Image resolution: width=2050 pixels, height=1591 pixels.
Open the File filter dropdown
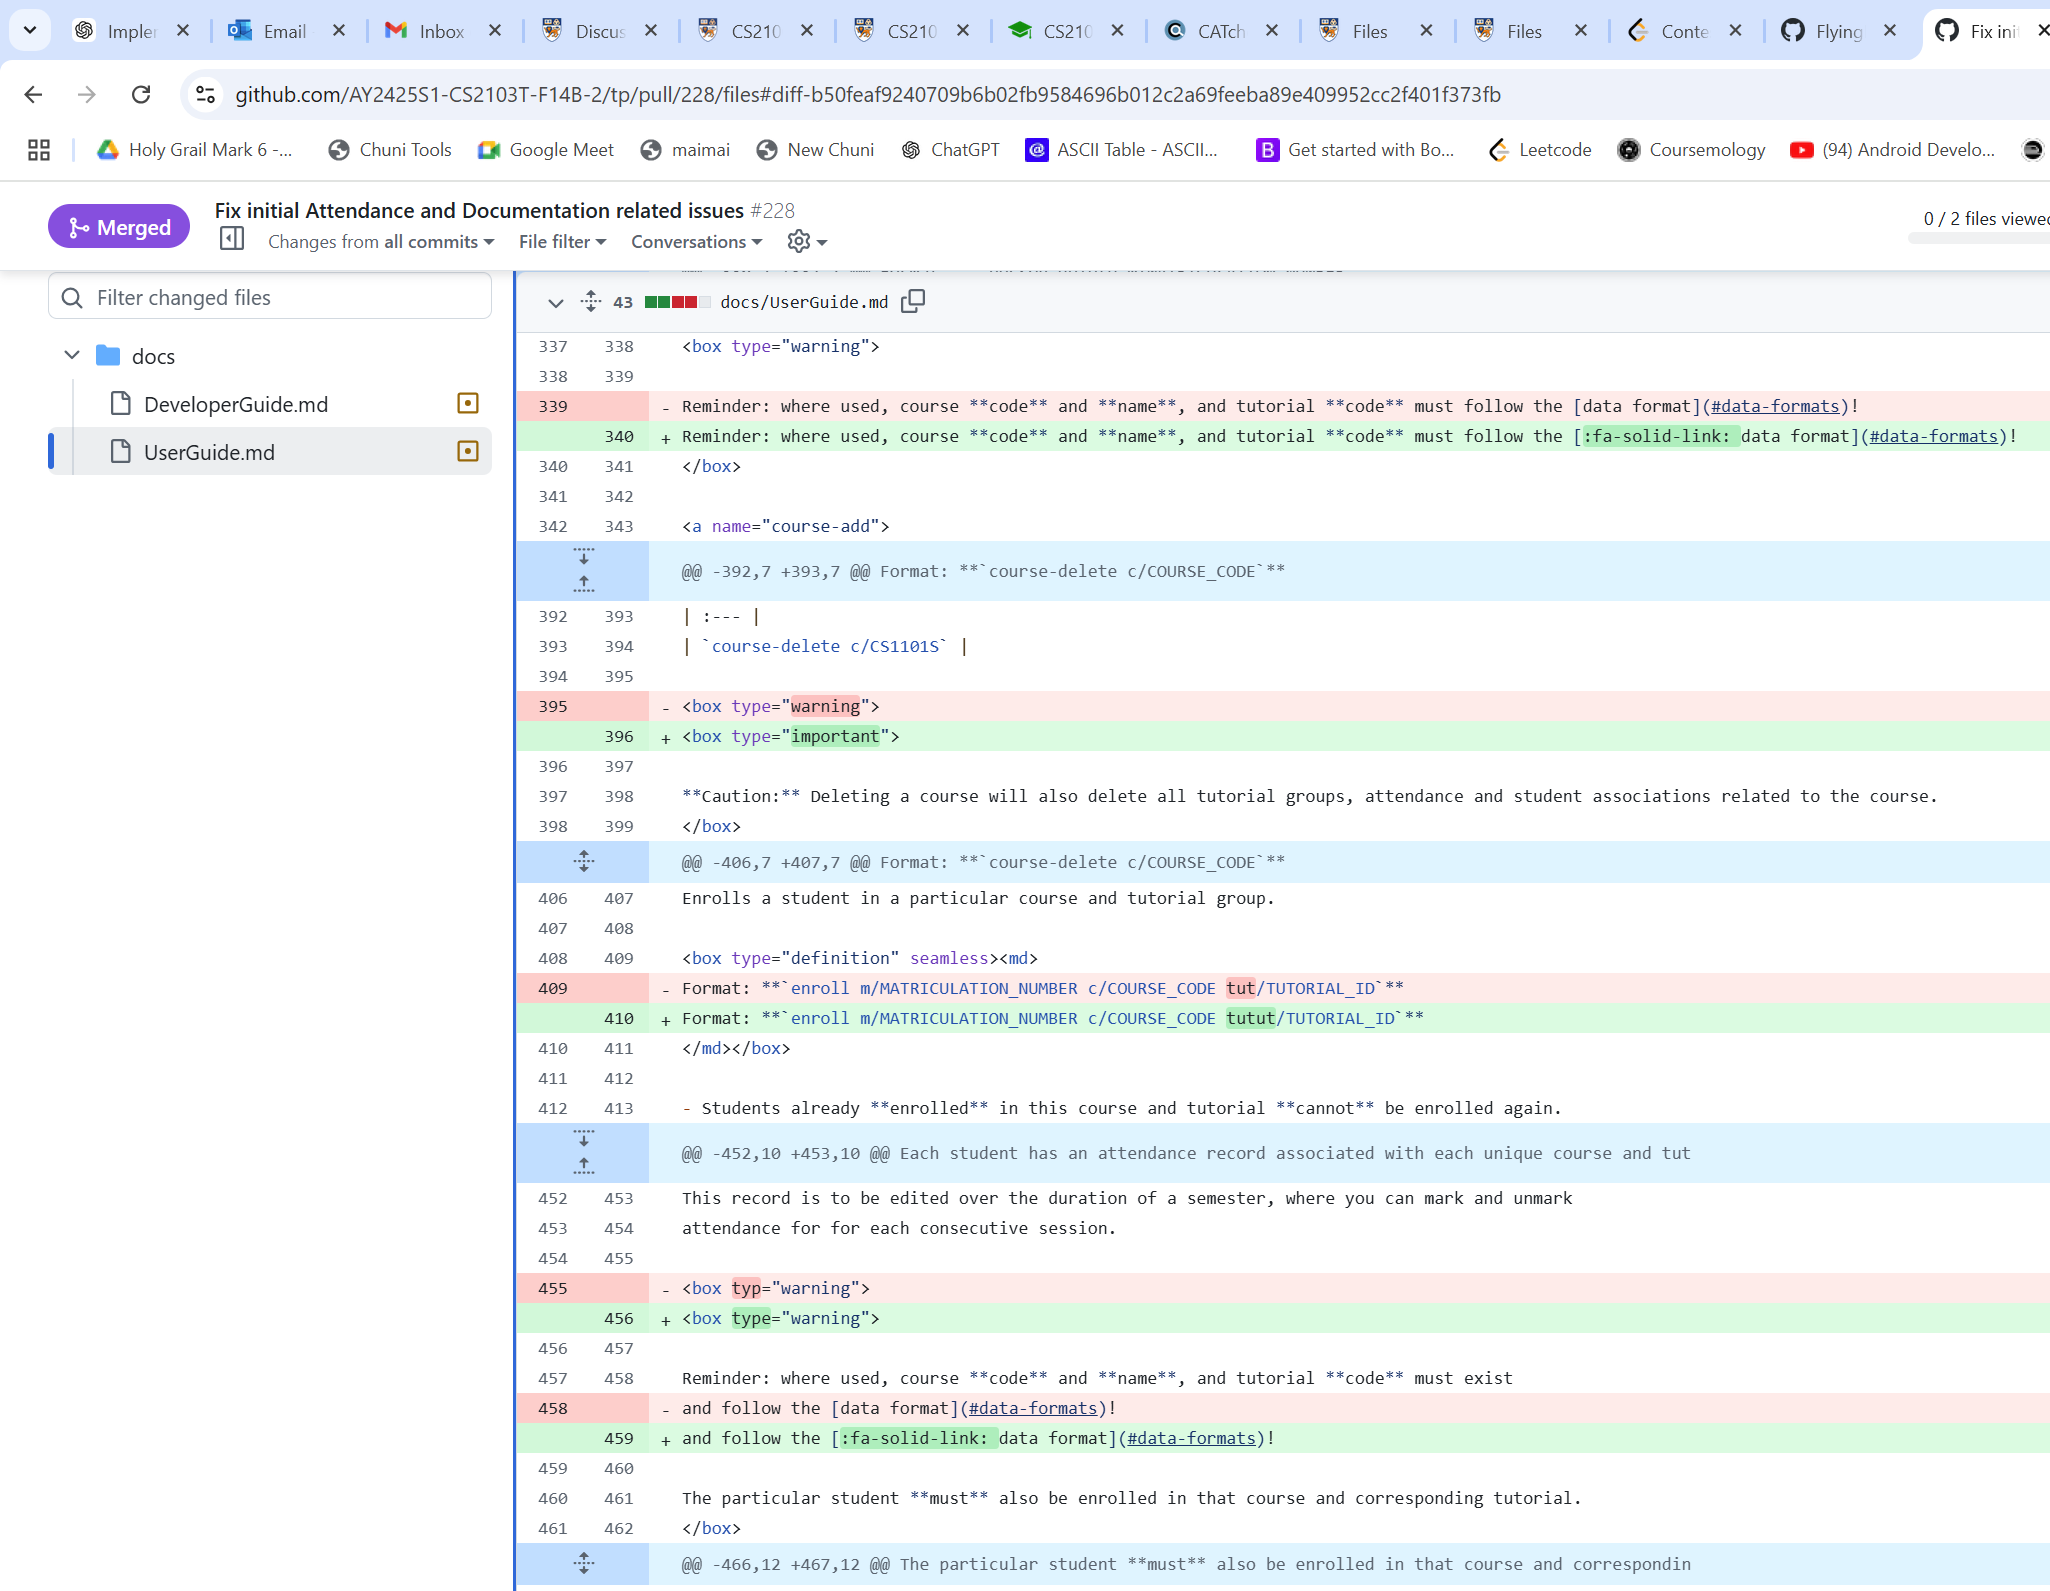[x=562, y=242]
